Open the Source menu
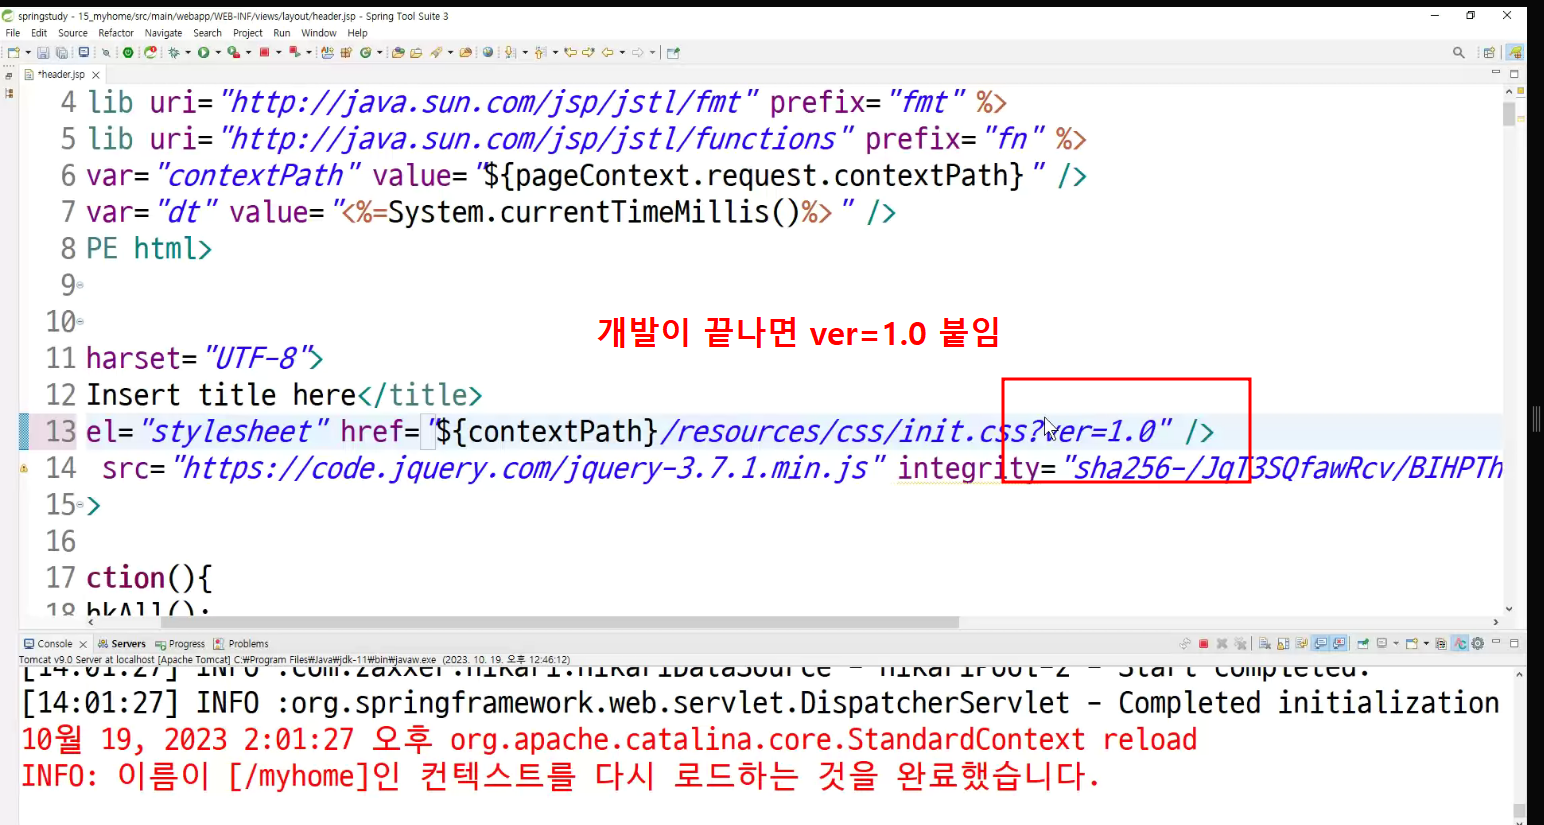This screenshot has width=1544, height=825. coord(73,33)
